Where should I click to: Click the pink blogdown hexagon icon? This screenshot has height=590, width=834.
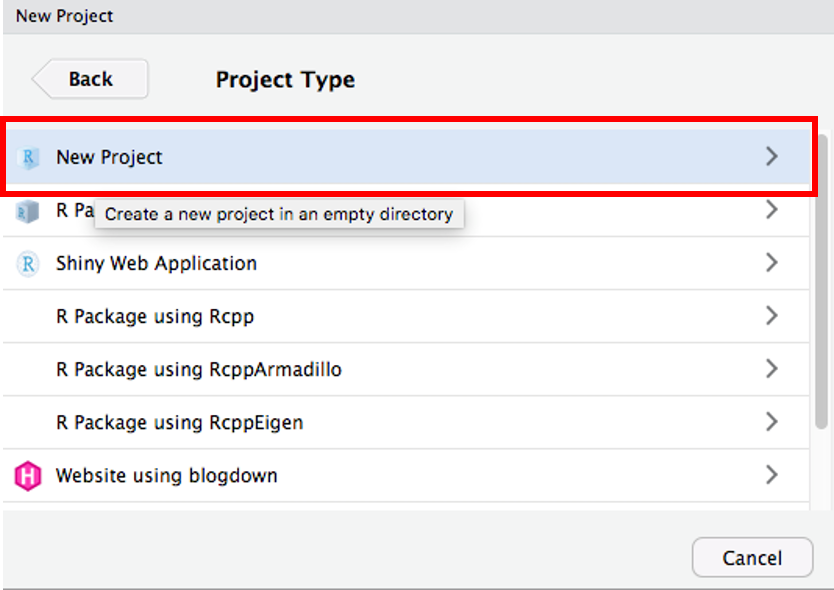(x=29, y=475)
